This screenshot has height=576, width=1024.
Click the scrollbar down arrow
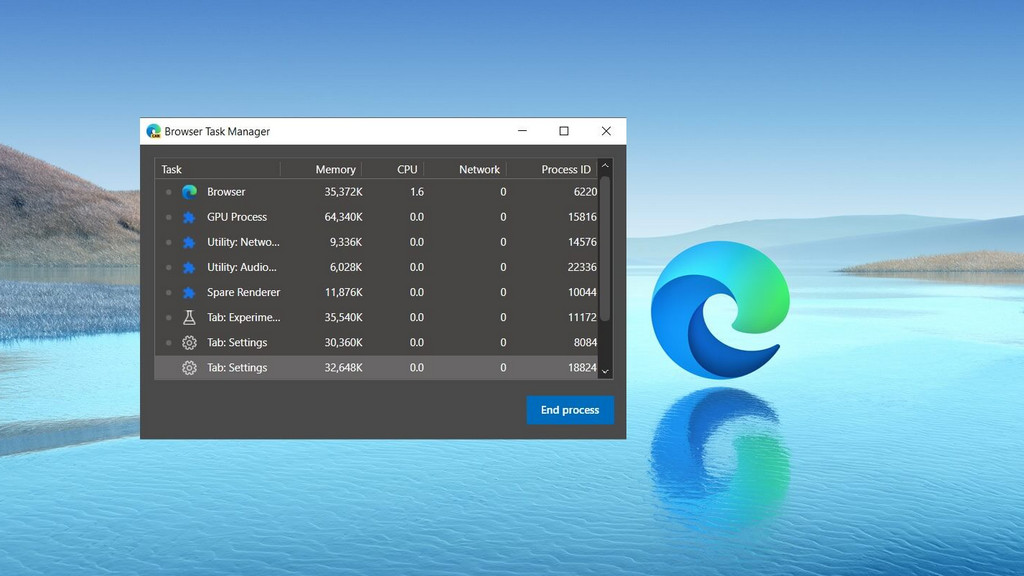605,372
